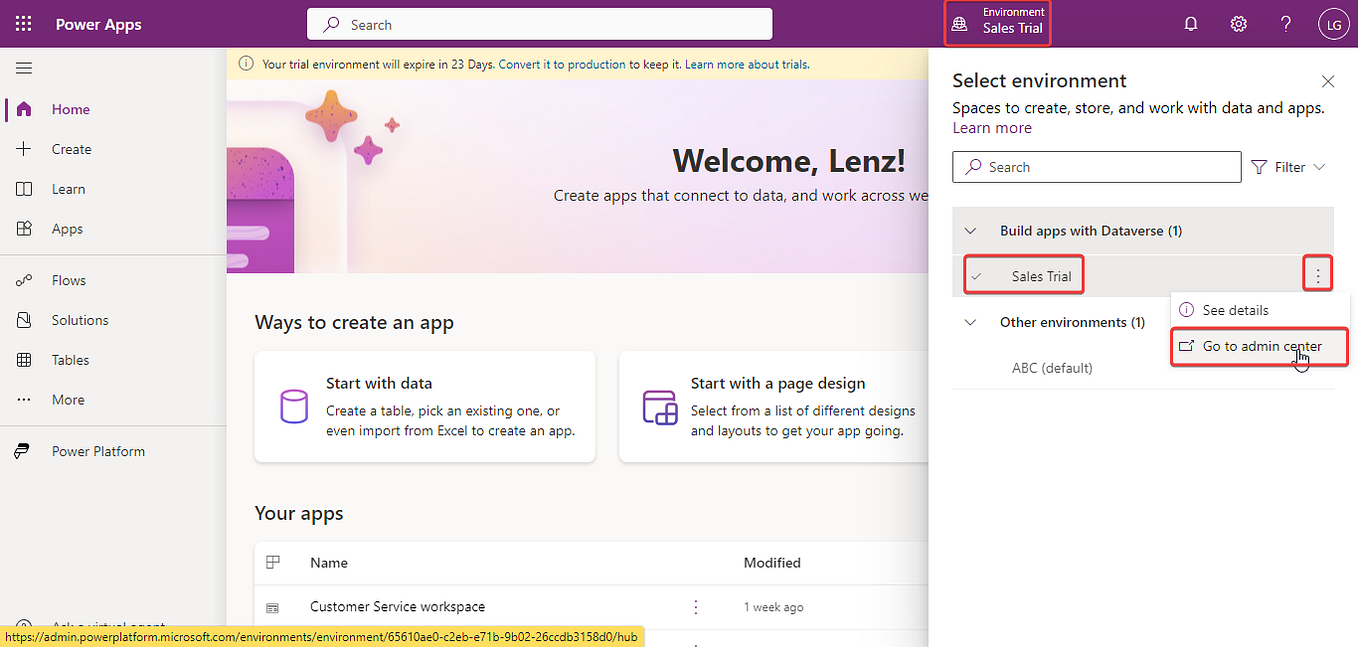Collapse the sidebar with the hamburger toggle
The width and height of the screenshot is (1358, 647).
[23, 67]
